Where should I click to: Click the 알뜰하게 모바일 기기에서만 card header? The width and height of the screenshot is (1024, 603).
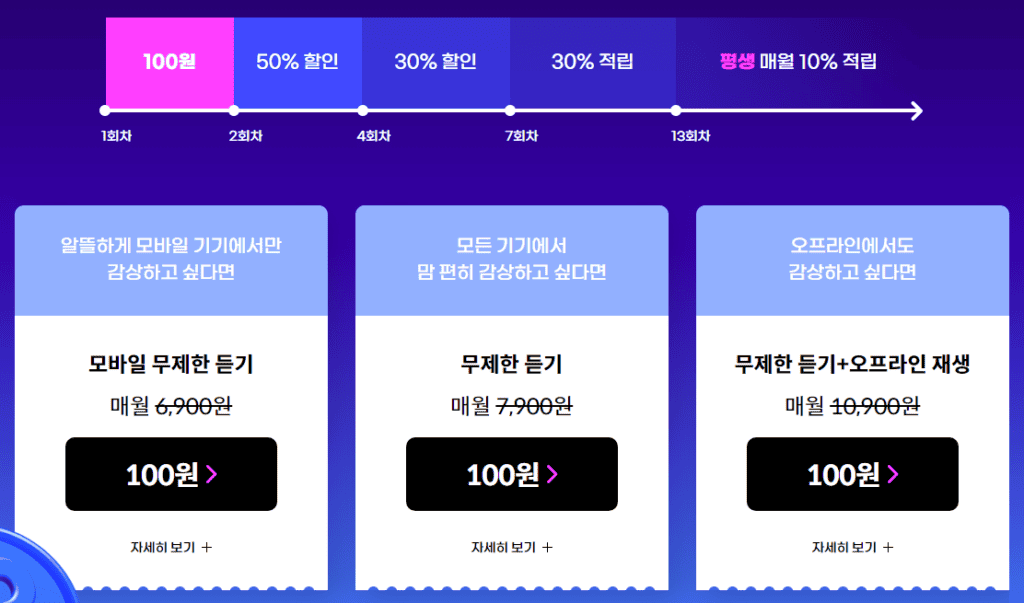point(171,260)
